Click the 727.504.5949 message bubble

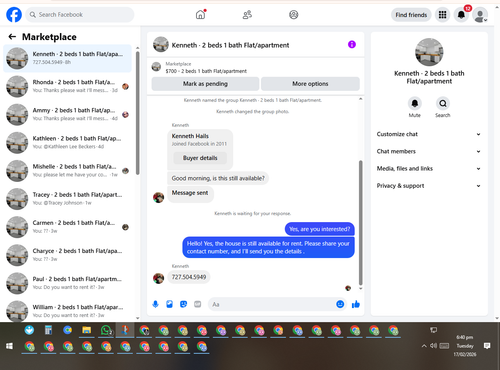tap(189, 277)
